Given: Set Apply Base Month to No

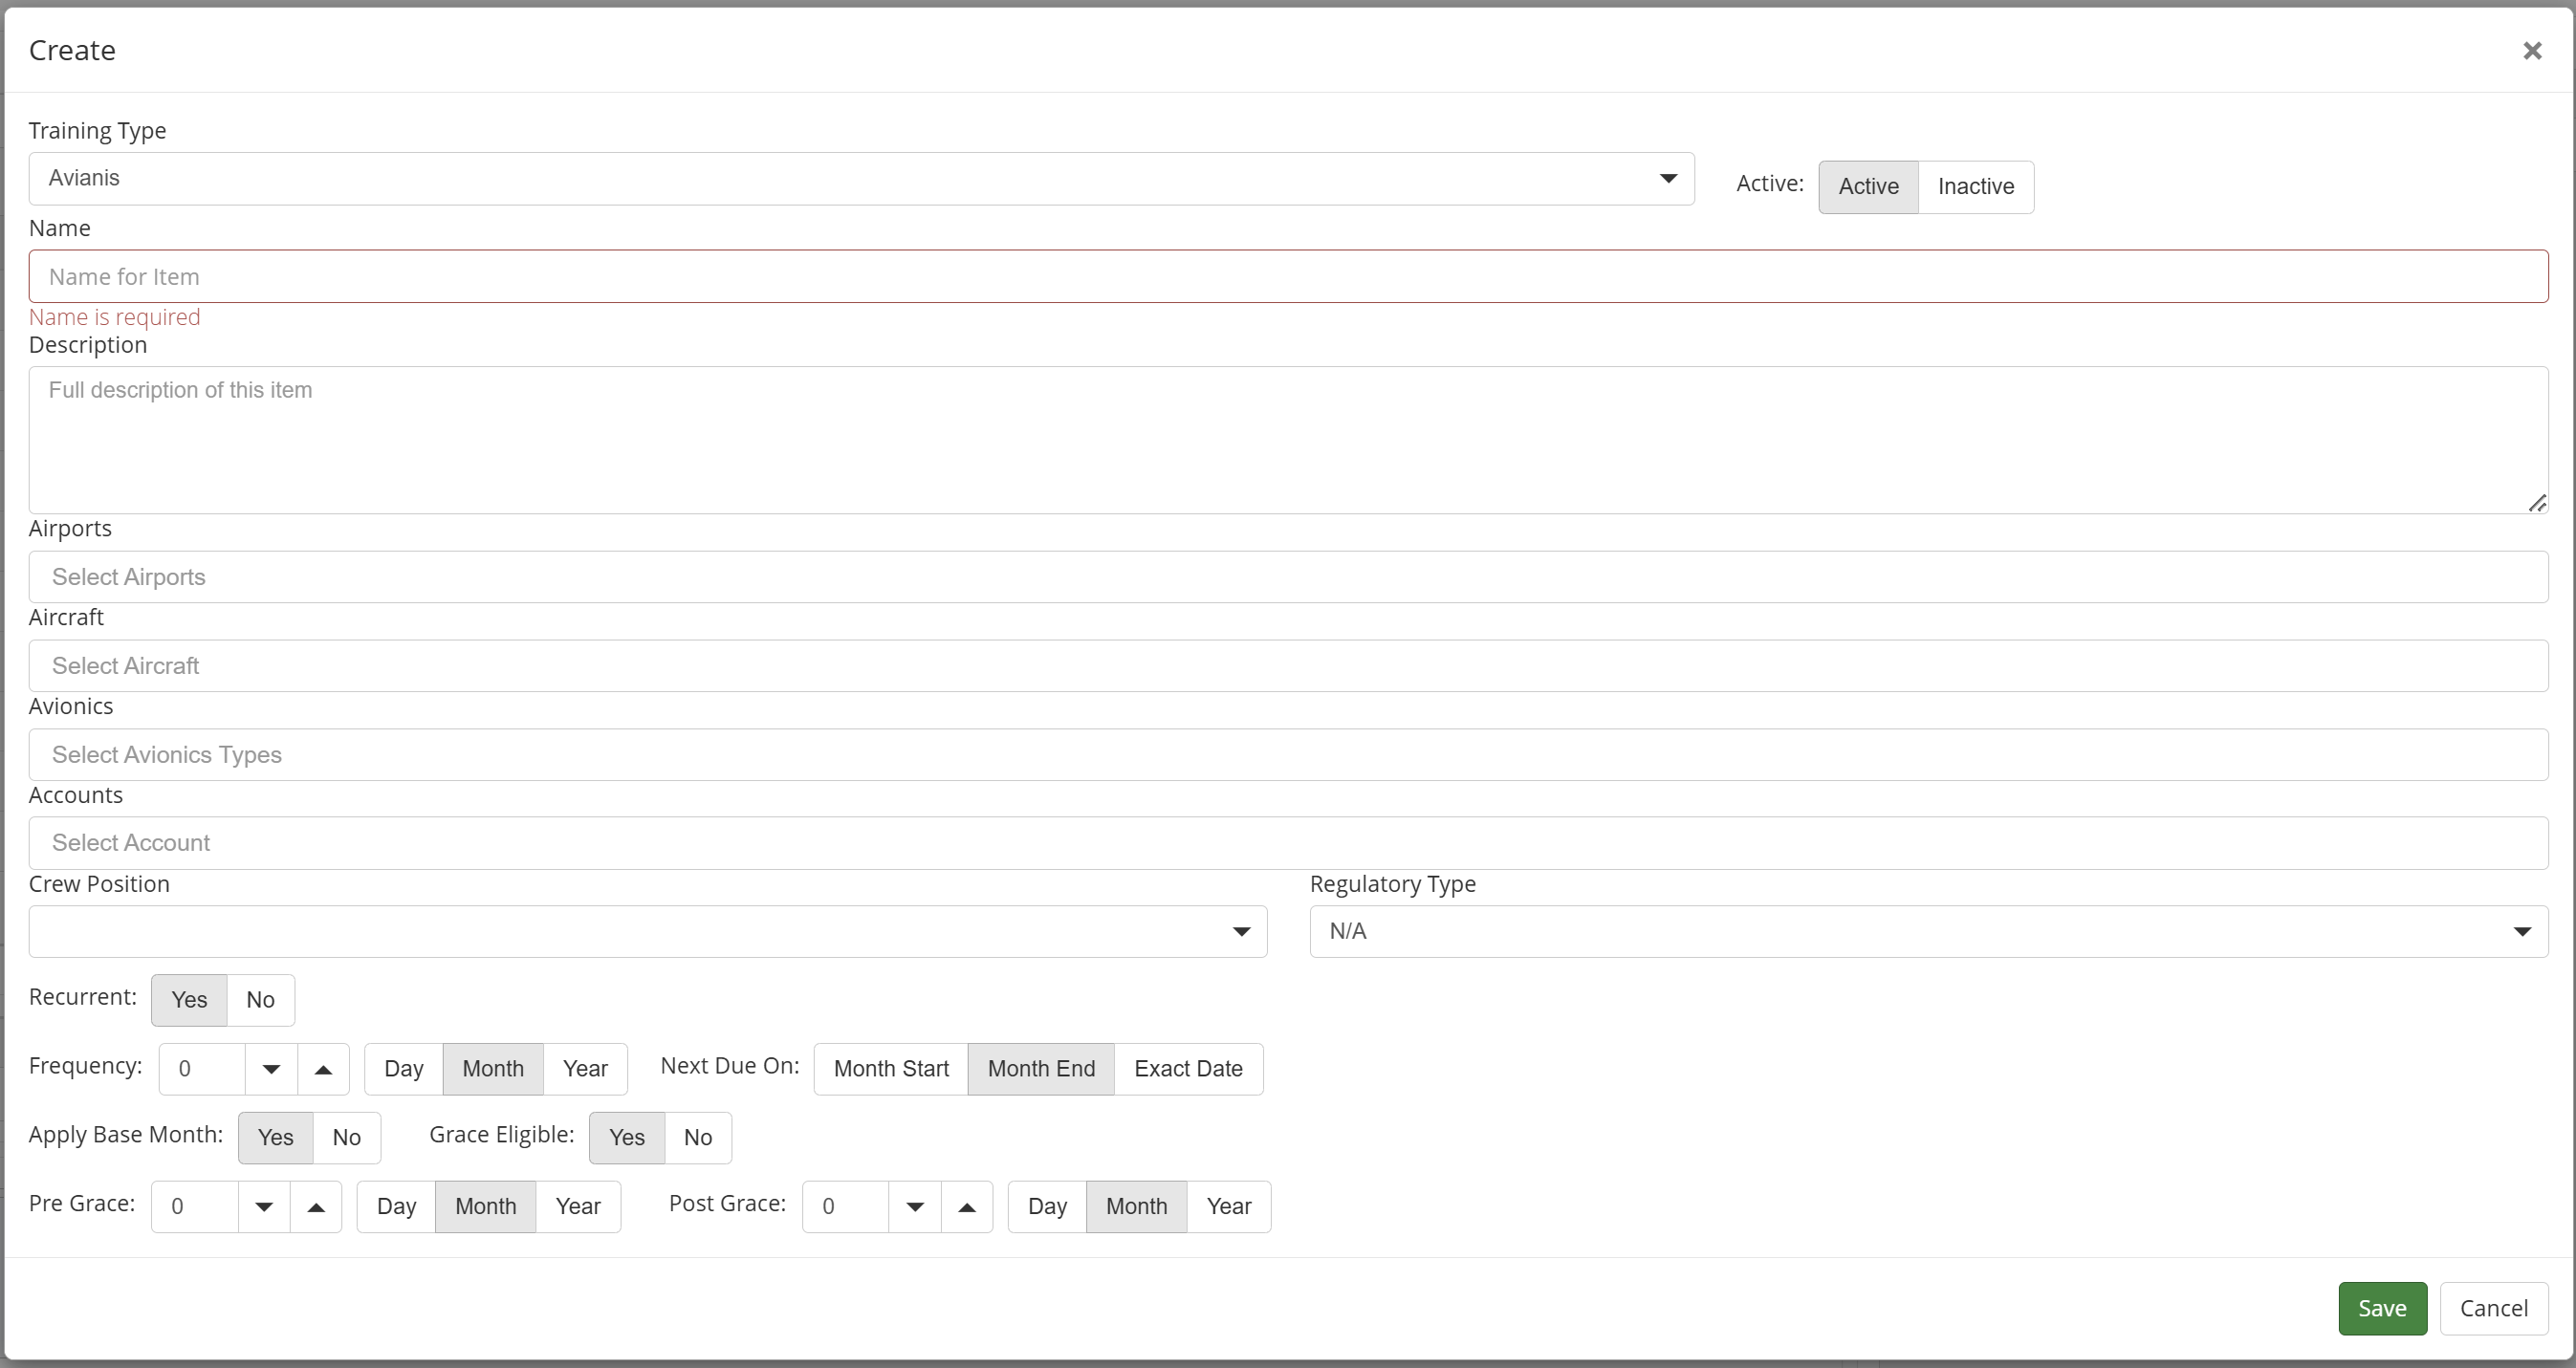Looking at the screenshot, I should point(347,1138).
